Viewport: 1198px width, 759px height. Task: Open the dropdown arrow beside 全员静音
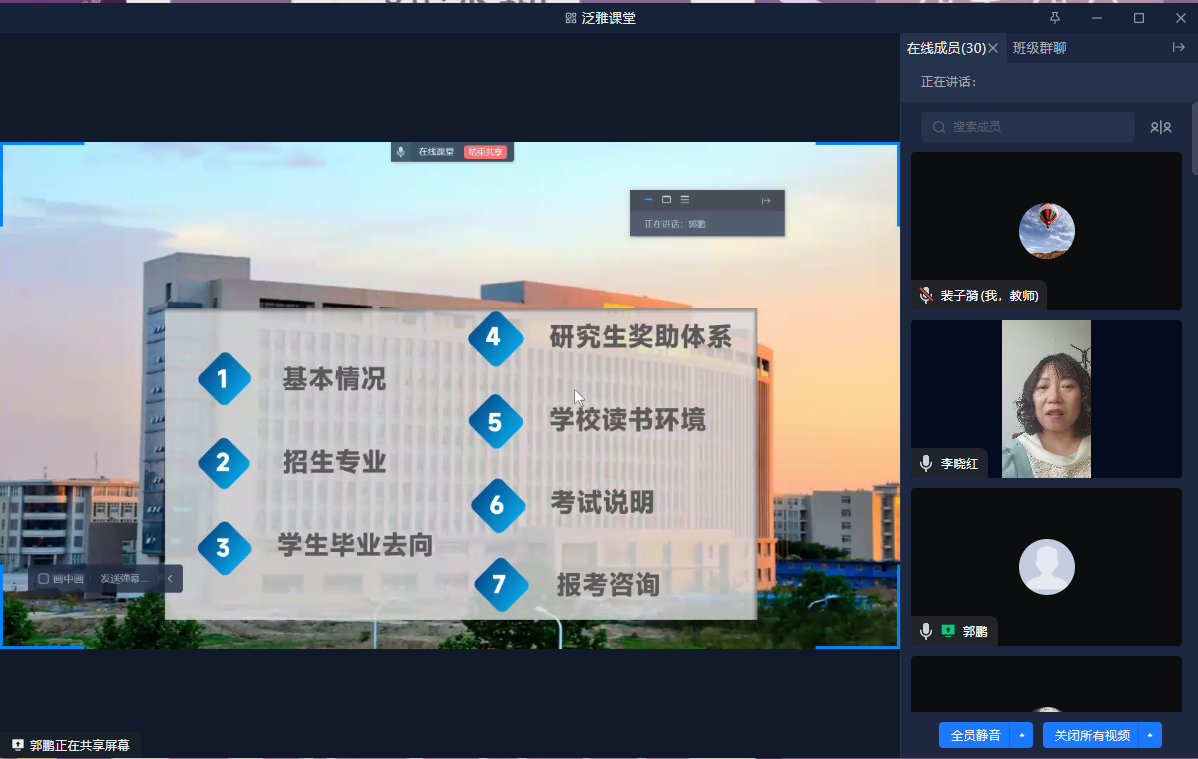[x=1021, y=735]
